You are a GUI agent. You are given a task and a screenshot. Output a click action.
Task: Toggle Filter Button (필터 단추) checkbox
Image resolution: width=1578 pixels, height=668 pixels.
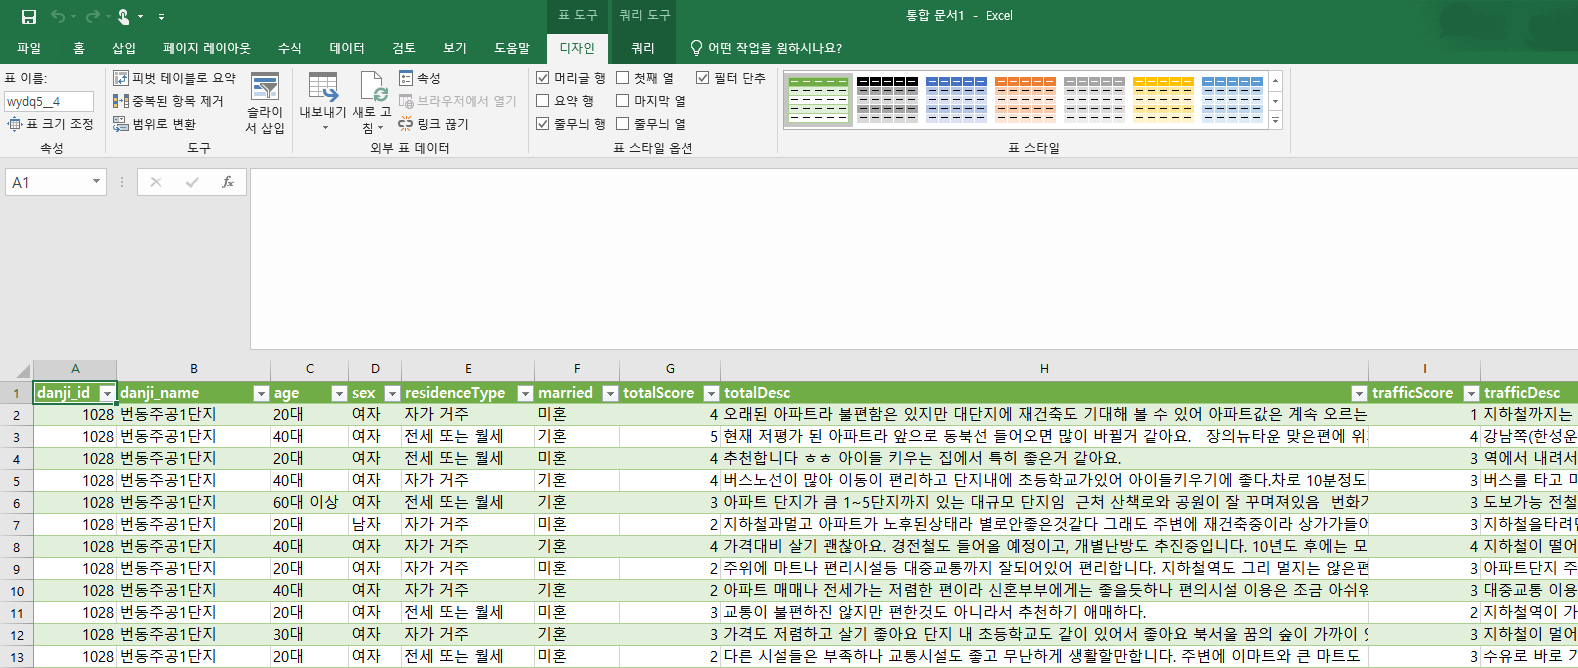click(x=702, y=78)
